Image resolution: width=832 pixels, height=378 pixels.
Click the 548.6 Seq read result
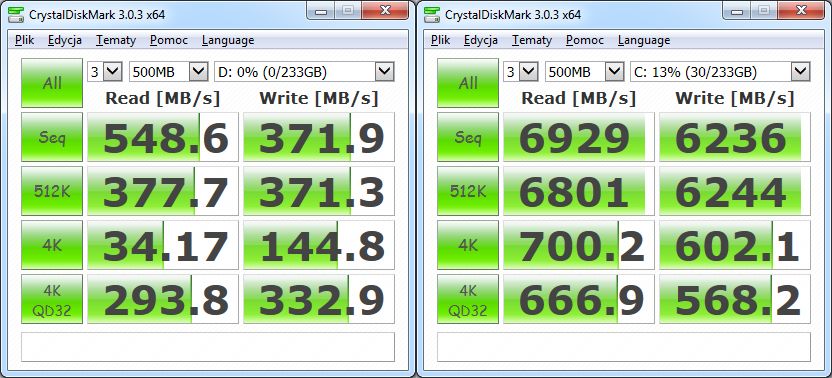(163, 137)
